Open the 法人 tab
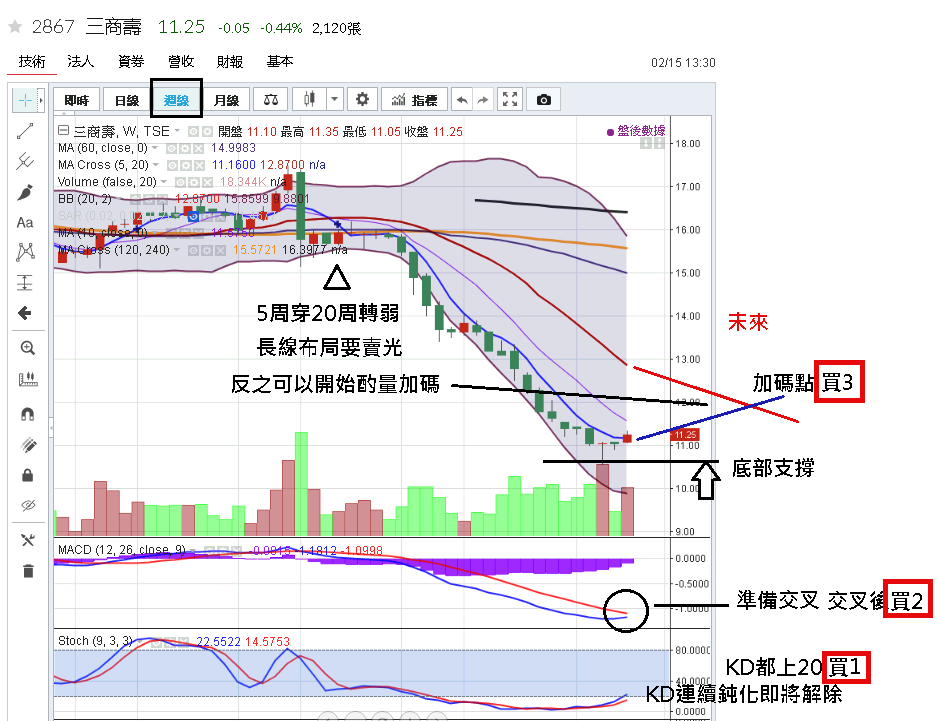Viewport: 938px width, 721px height. click(81, 61)
